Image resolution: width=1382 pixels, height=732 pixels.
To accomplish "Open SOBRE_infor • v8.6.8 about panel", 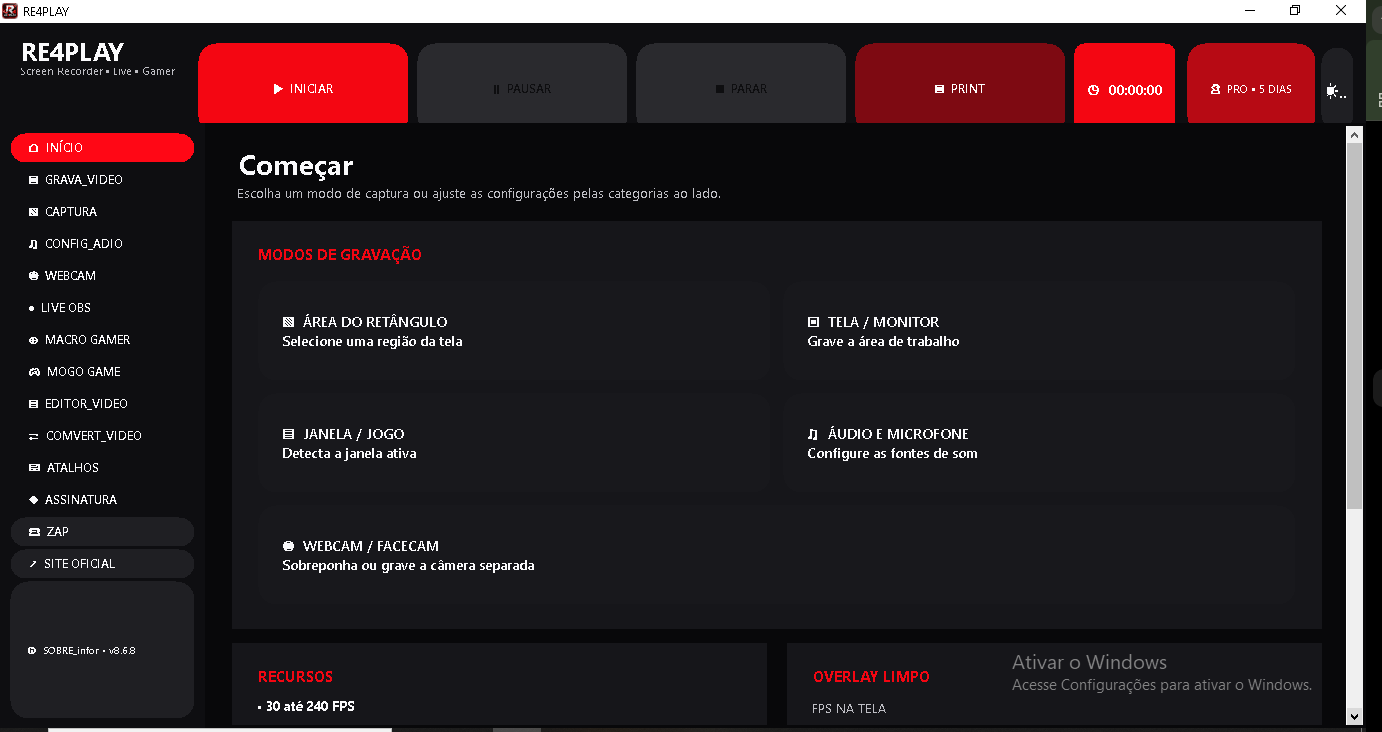I will coord(102,650).
